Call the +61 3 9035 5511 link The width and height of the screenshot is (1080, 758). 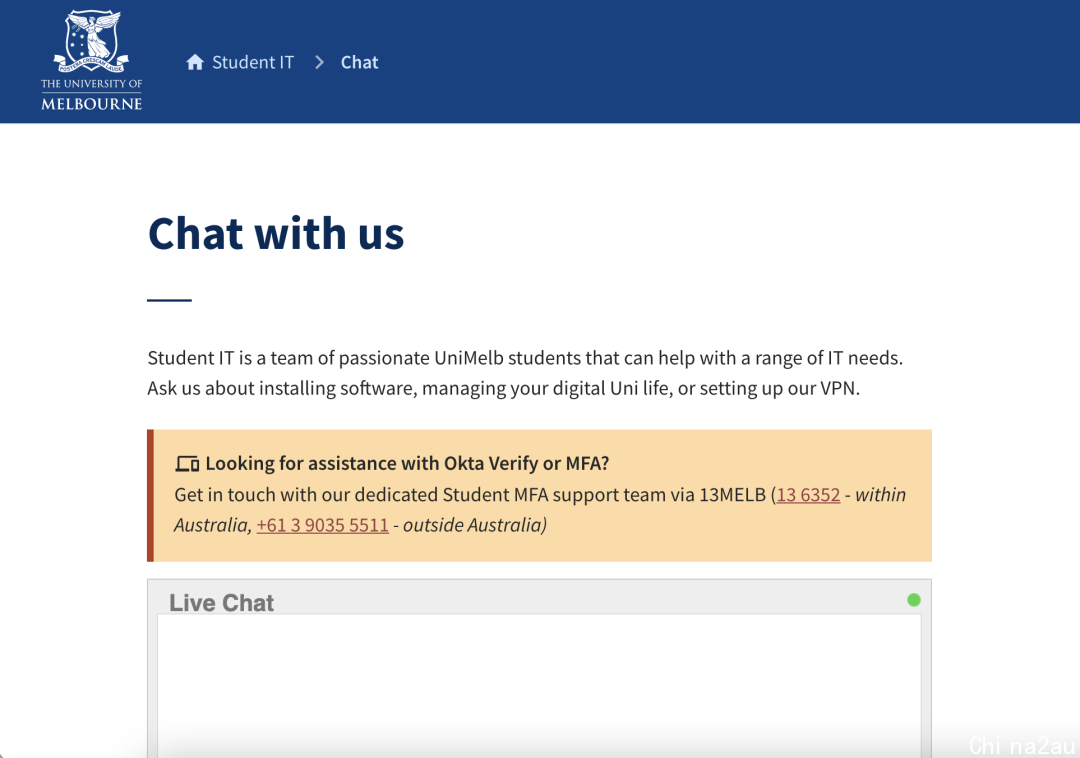pyautogui.click(x=322, y=525)
